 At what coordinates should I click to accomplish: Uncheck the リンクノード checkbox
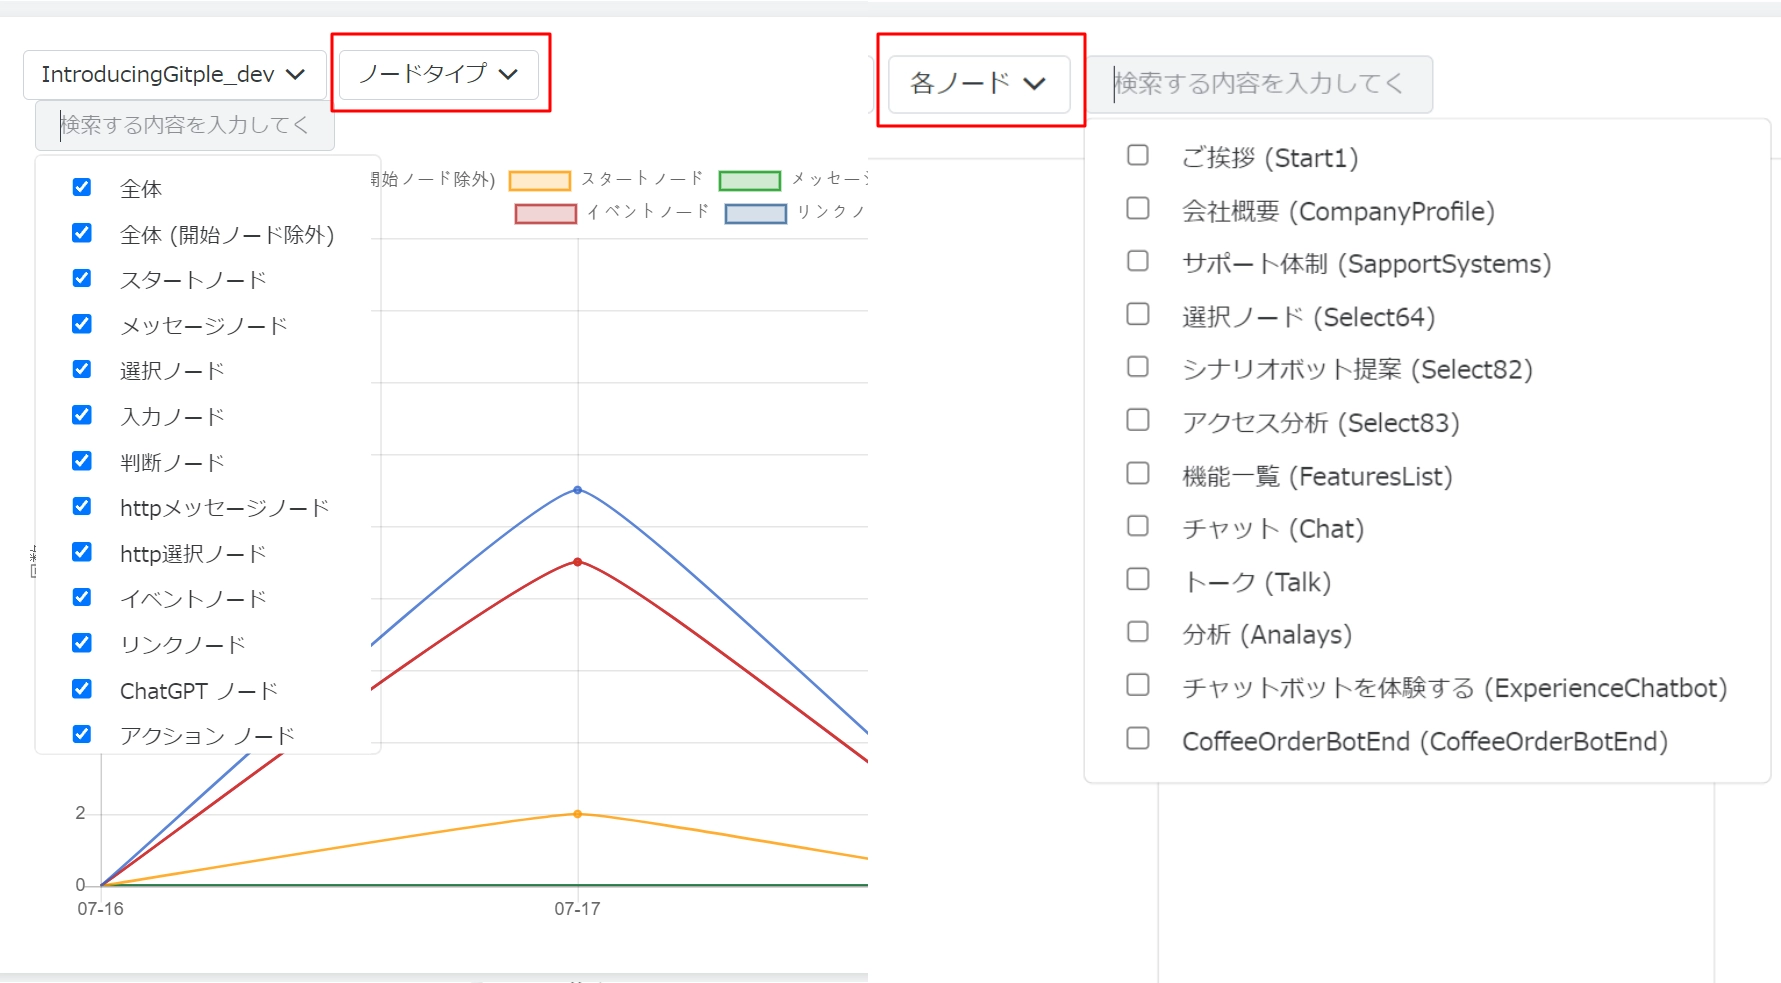click(x=82, y=643)
